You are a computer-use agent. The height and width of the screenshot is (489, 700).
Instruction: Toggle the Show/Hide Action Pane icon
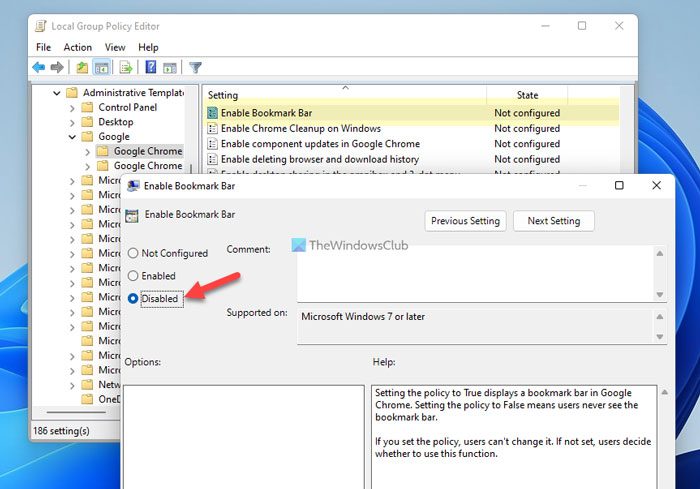(x=170, y=68)
